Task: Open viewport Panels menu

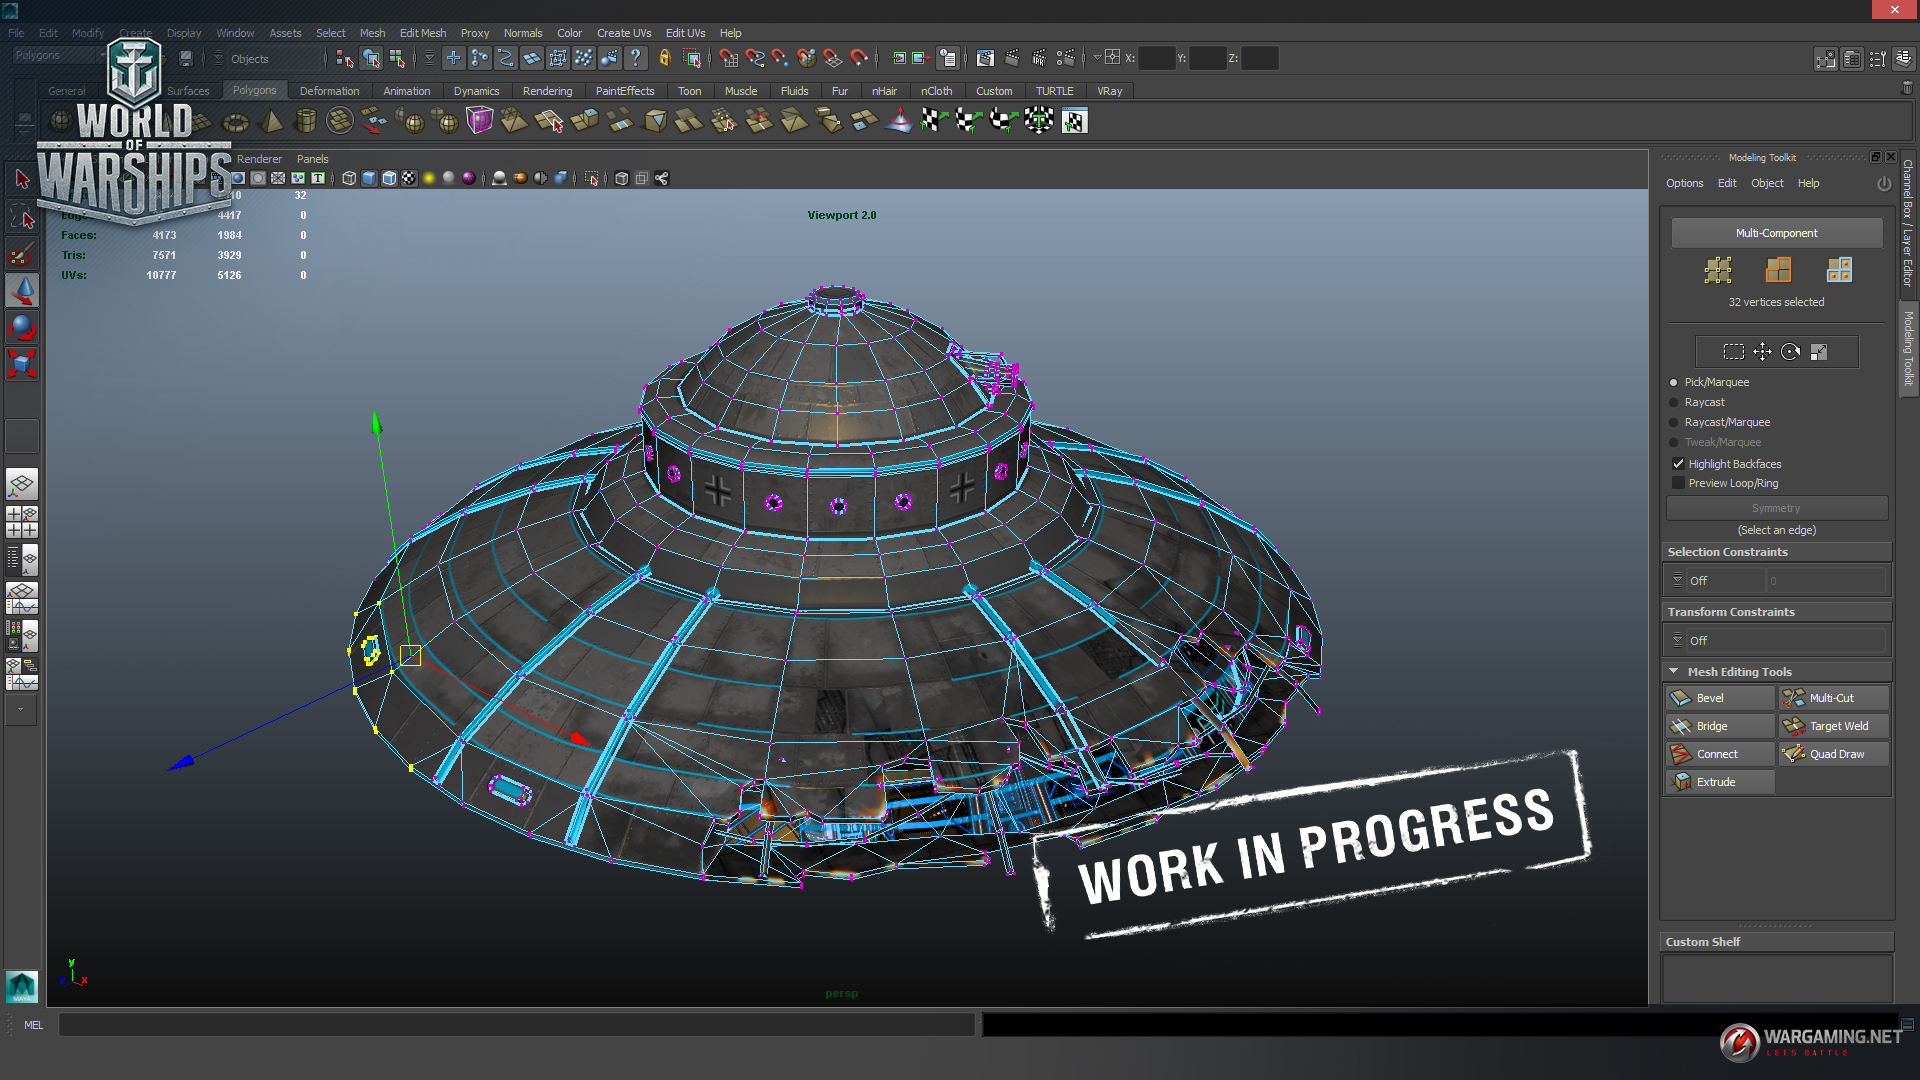Action: [312, 159]
